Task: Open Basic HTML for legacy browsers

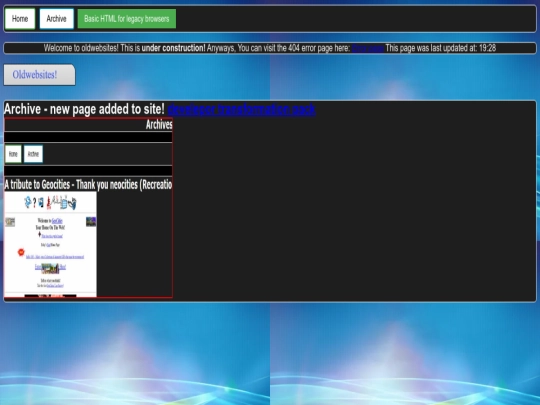Action: pyautogui.click(x=127, y=19)
